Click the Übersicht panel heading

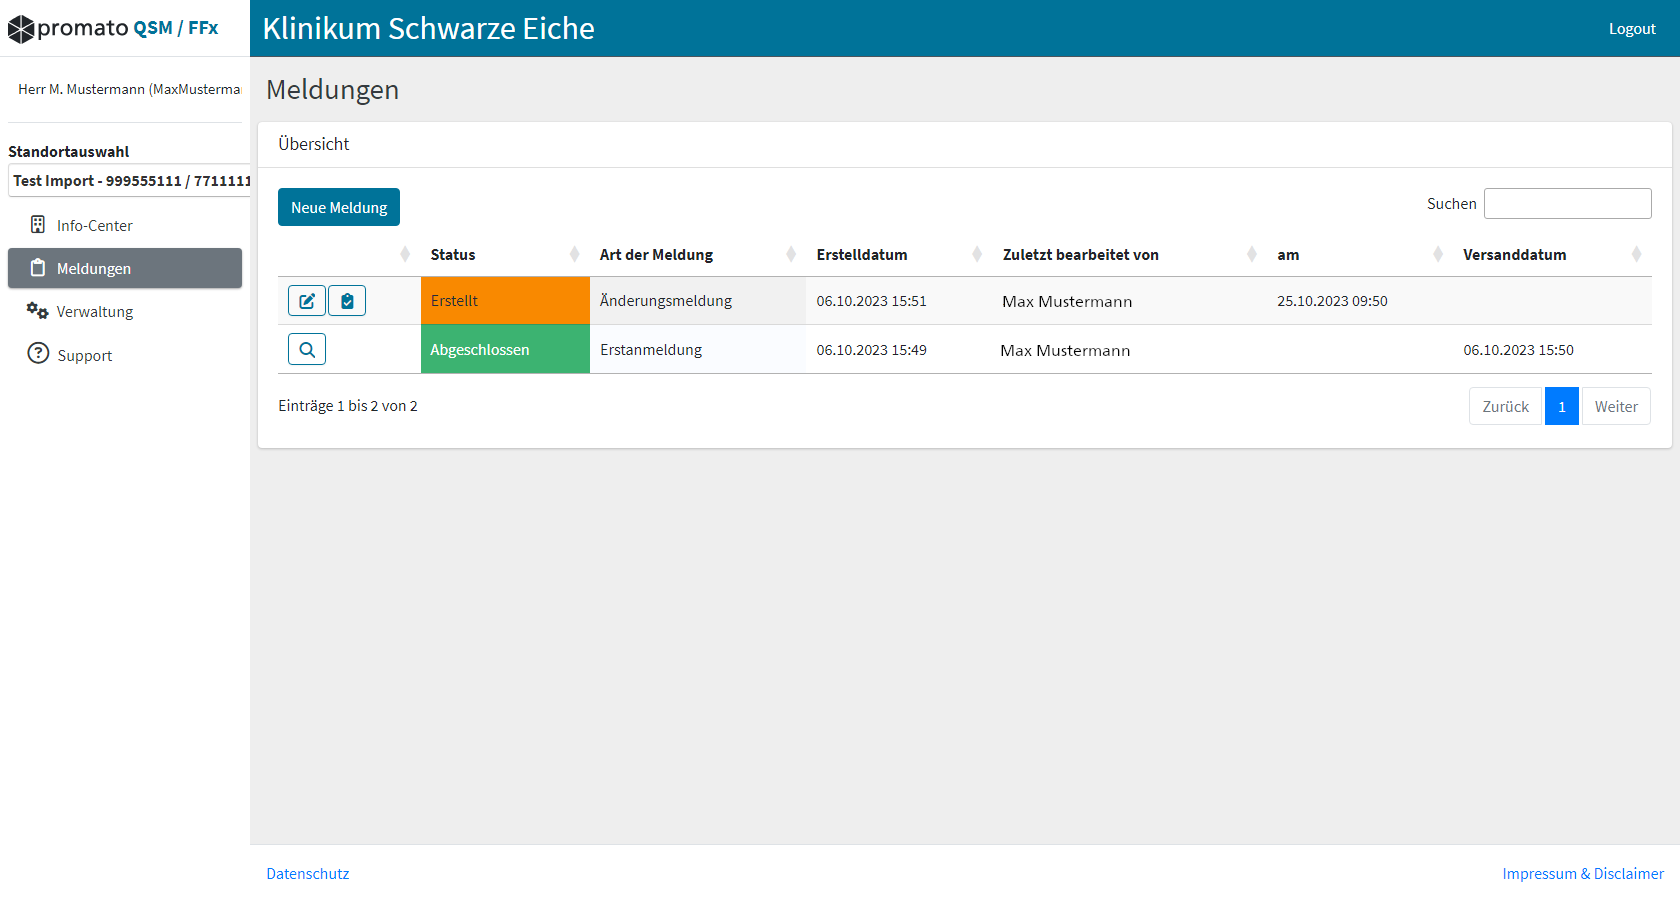click(314, 144)
